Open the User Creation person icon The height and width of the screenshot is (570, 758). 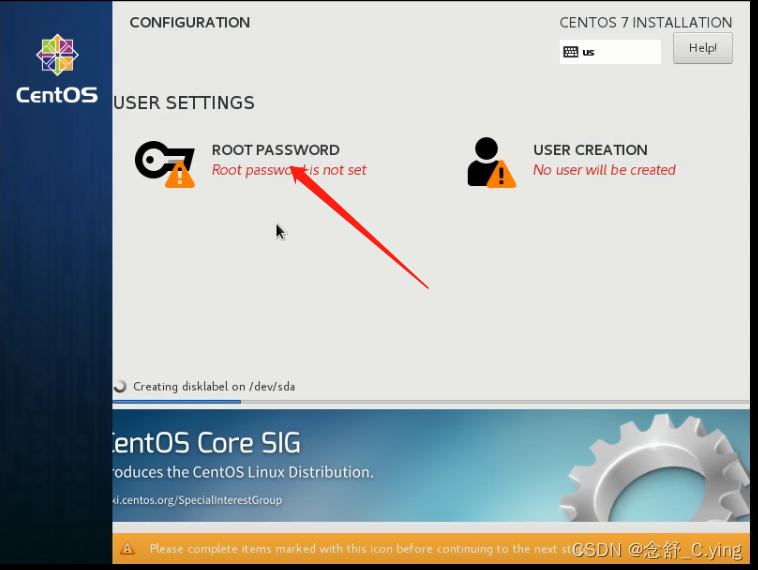tap(491, 162)
